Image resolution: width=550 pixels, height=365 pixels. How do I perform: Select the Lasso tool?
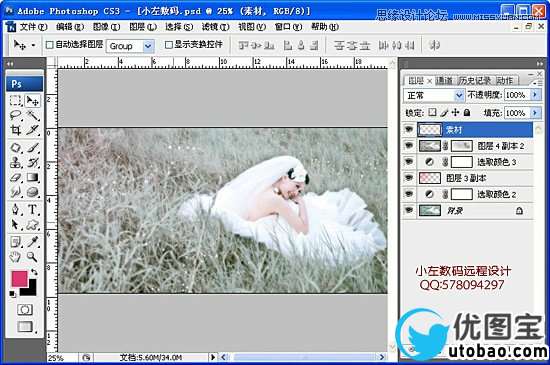tap(15, 115)
